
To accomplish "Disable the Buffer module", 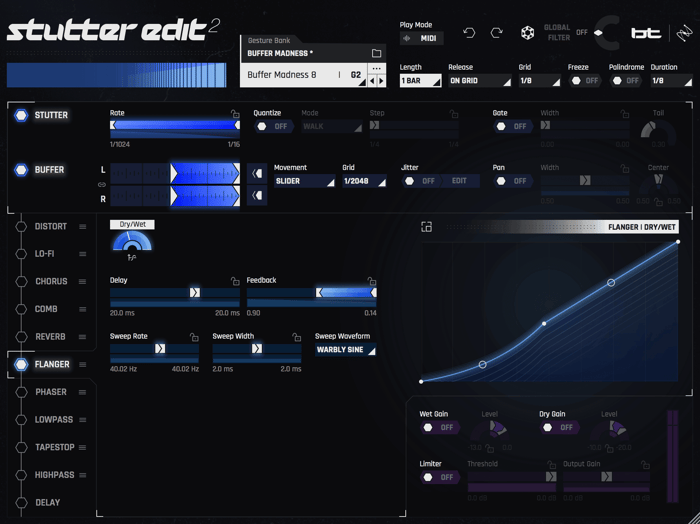I will coord(21,170).
